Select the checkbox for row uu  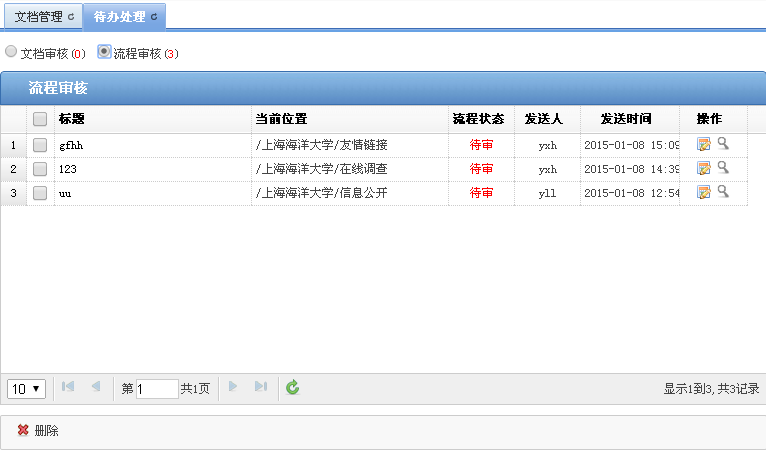tap(40, 193)
